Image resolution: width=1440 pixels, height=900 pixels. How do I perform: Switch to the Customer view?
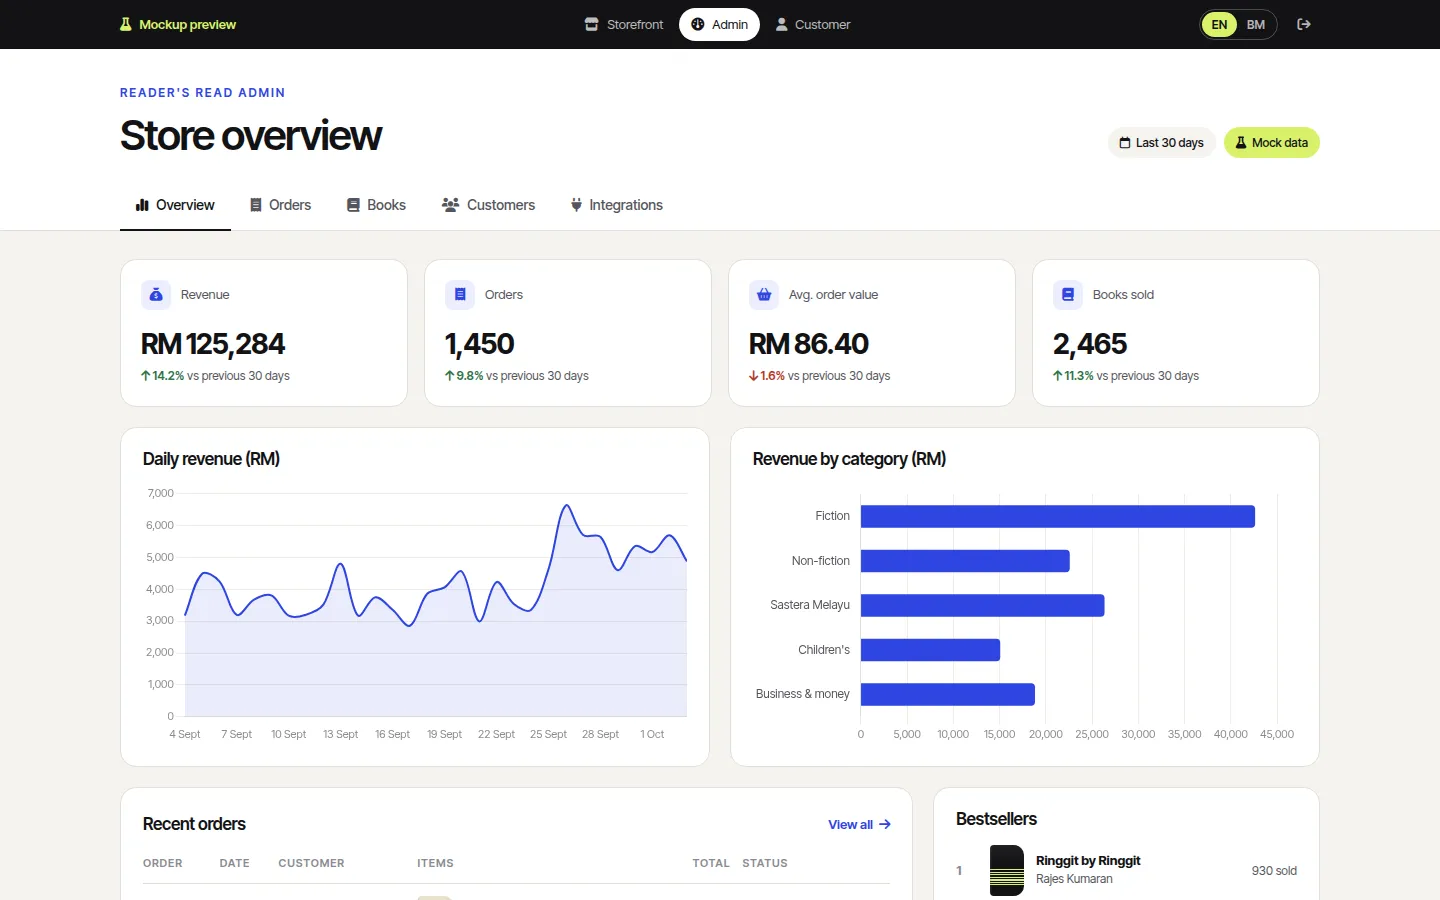[813, 24]
